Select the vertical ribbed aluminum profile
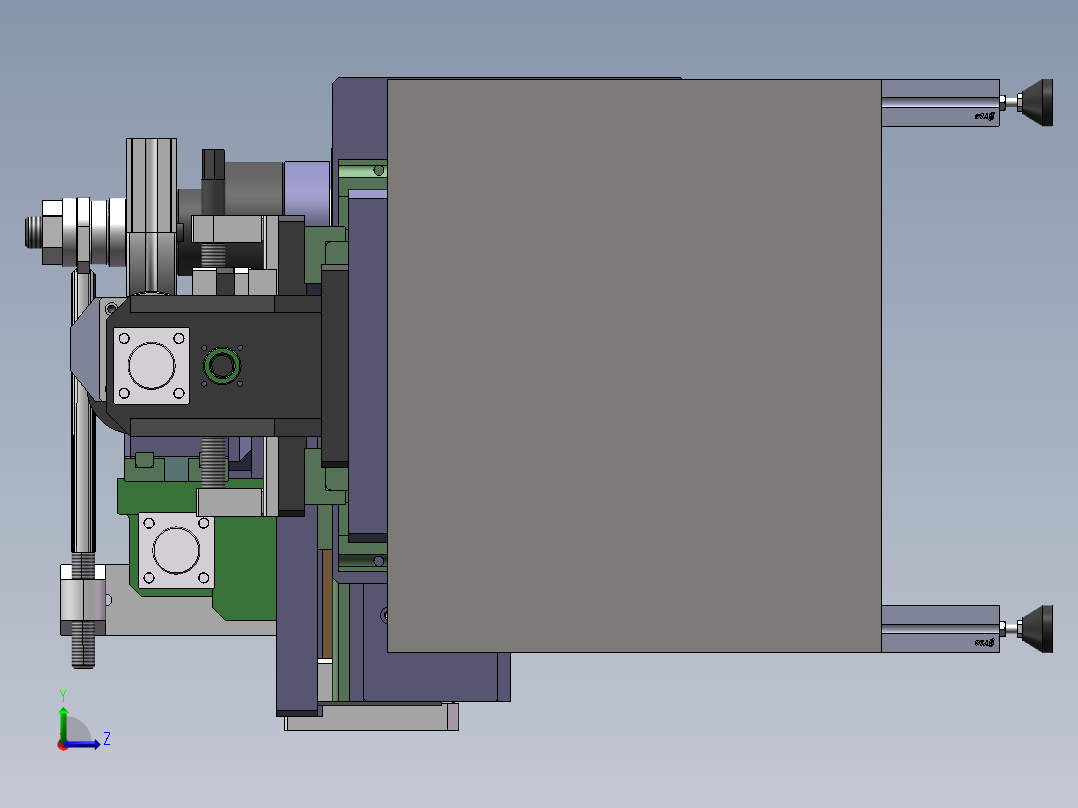The width and height of the screenshot is (1078, 808). pyautogui.click(x=151, y=216)
